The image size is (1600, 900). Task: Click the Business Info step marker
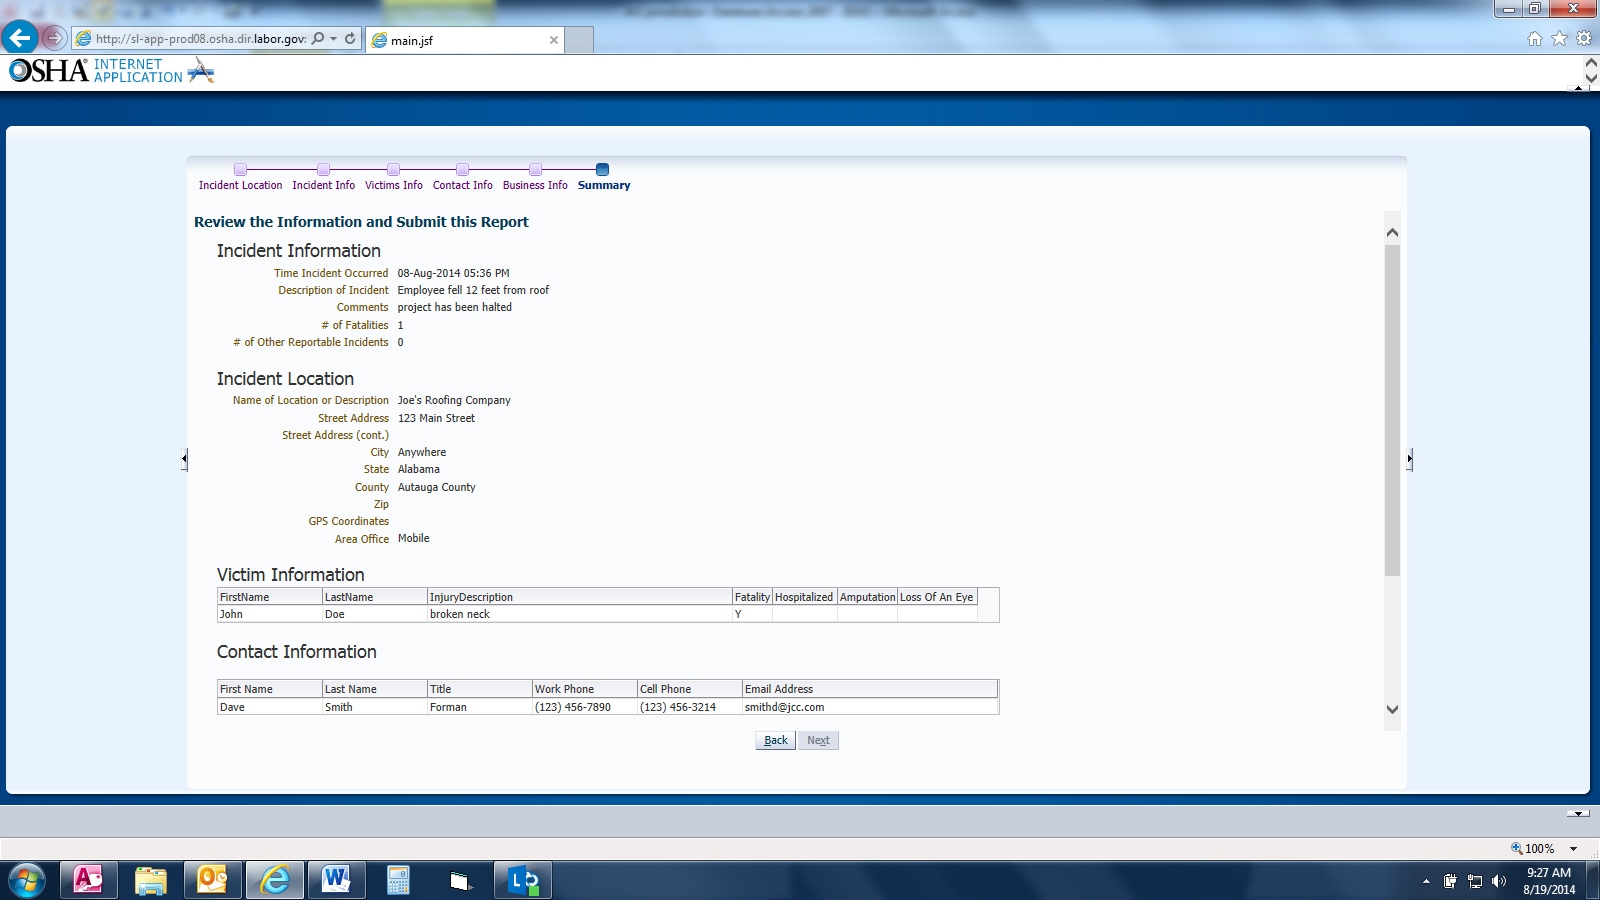point(535,170)
